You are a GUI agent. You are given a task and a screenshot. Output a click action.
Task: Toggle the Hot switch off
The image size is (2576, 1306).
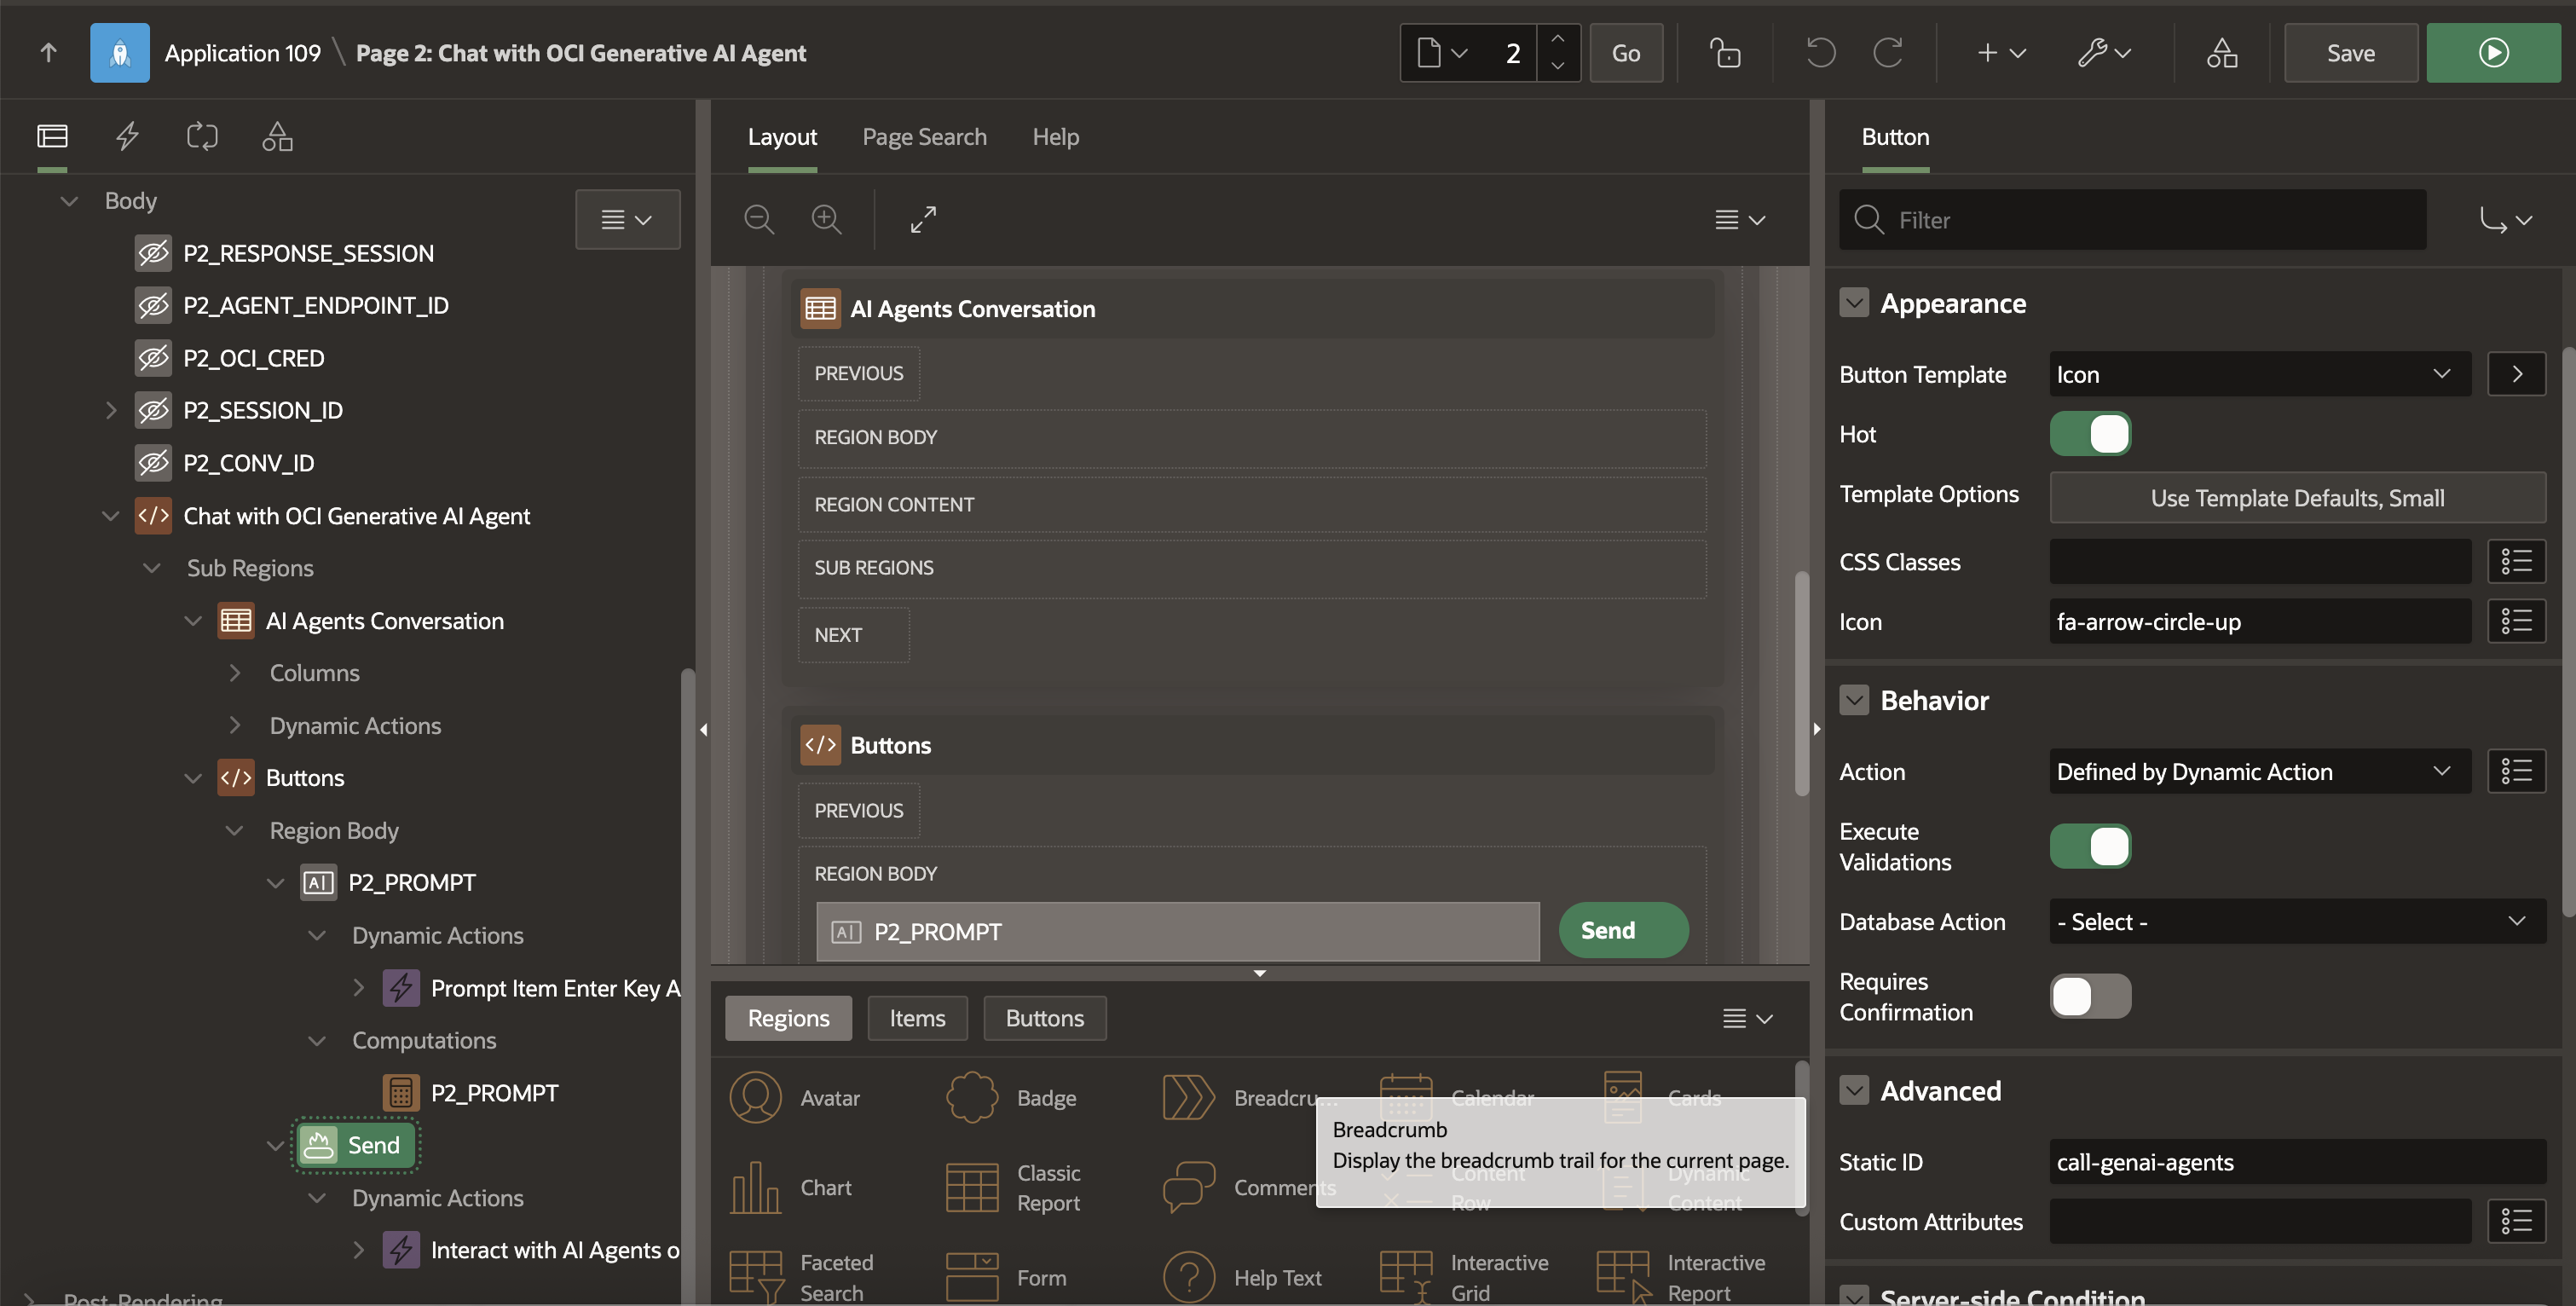2089,434
